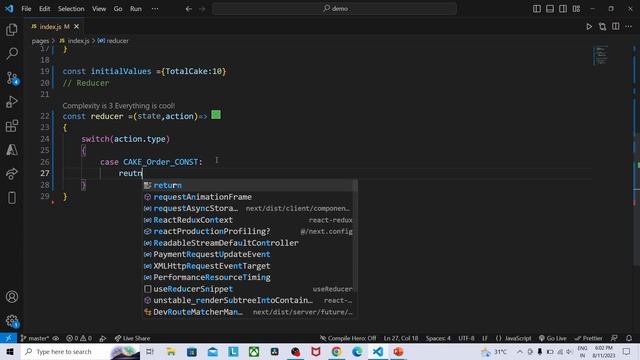This screenshot has height=360, width=640.
Task: Click Prettier in the status bar
Action: point(588,338)
